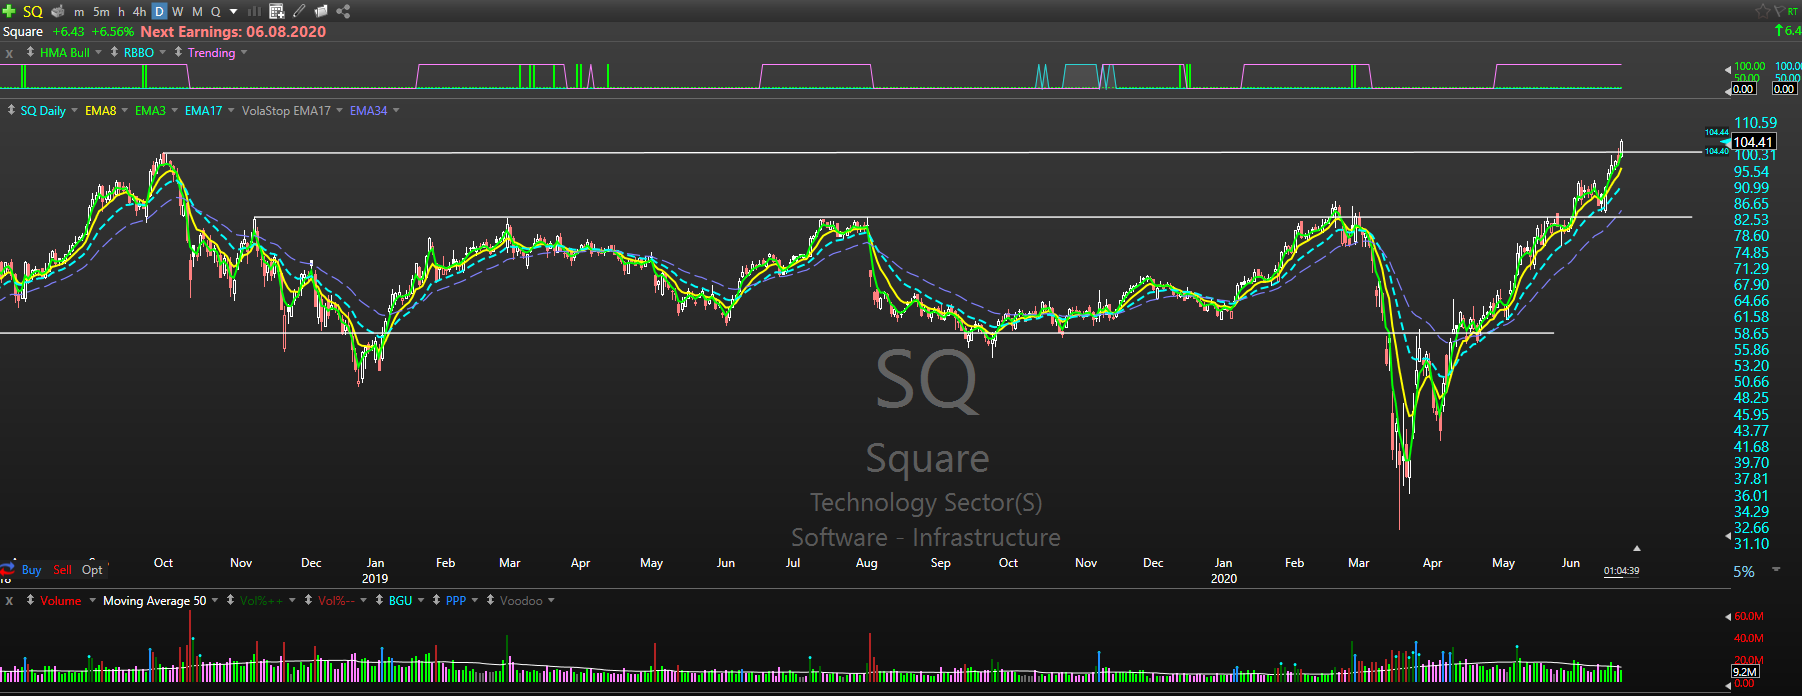Image resolution: width=1802 pixels, height=696 pixels.
Task: Open the Vol%++ indicator dropdown
Action: pos(294,600)
